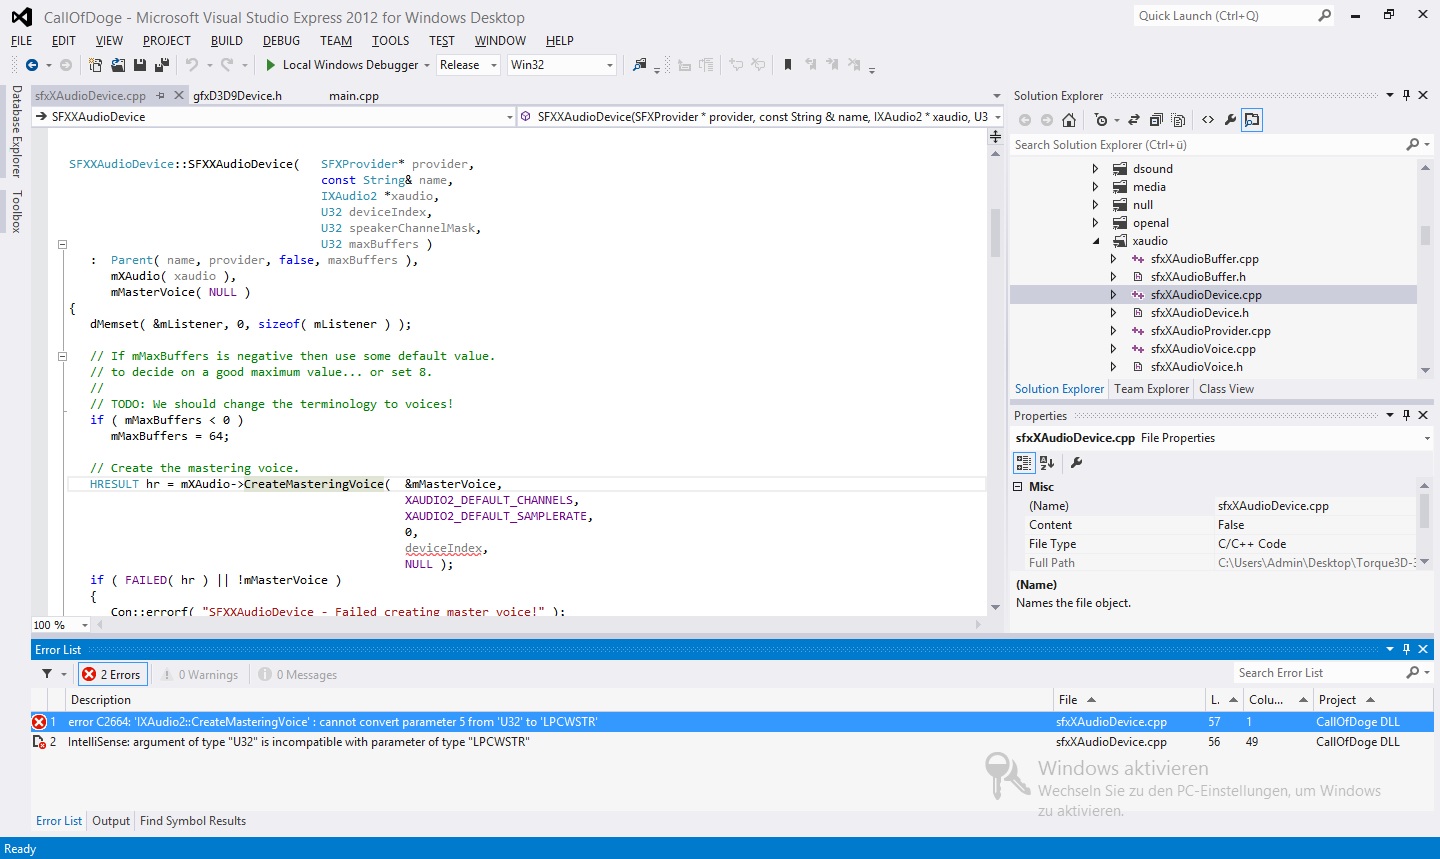Toggle the Preview Selected Items icon
1440x859 pixels.
(x=1252, y=120)
